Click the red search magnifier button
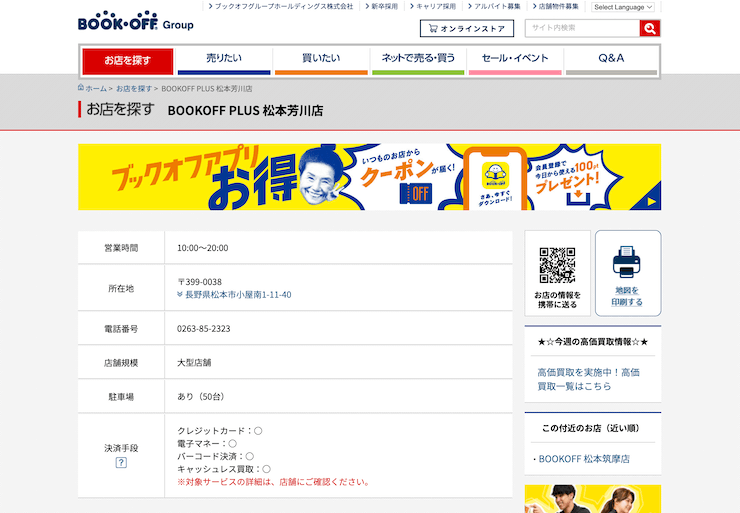This screenshot has width=740, height=513. click(x=649, y=28)
